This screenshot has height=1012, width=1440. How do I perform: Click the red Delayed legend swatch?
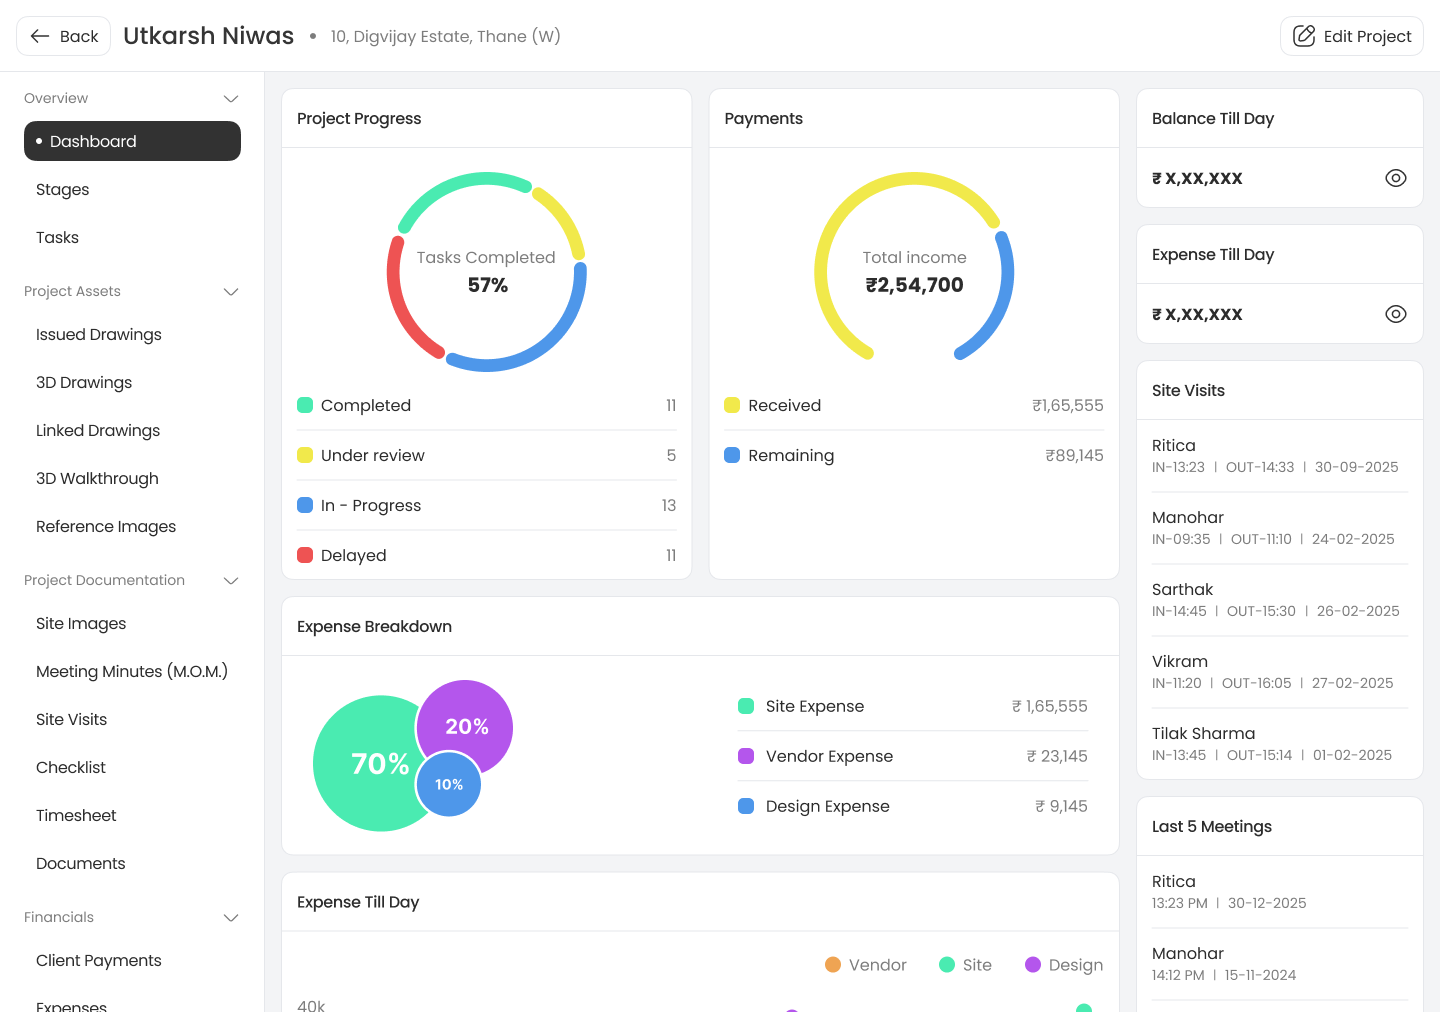(306, 555)
